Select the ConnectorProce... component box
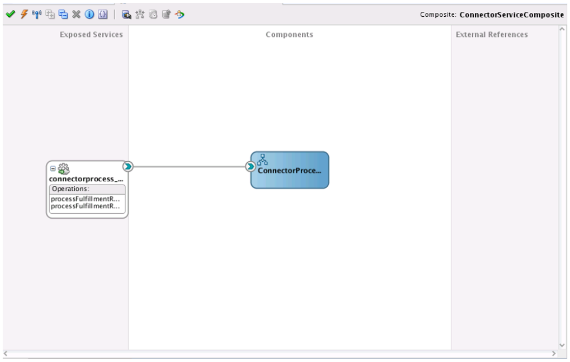This screenshot has width=570, height=362. point(290,170)
